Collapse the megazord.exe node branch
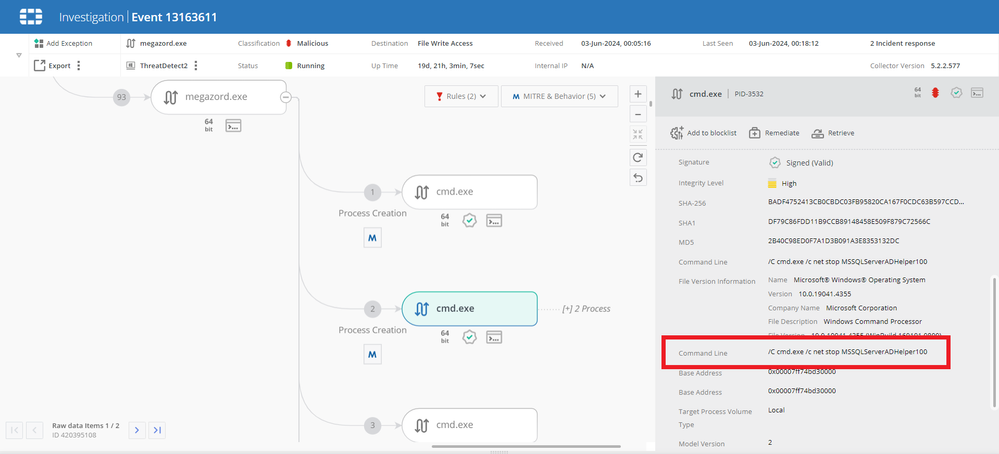The image size is (999, 454). [285, 97]
